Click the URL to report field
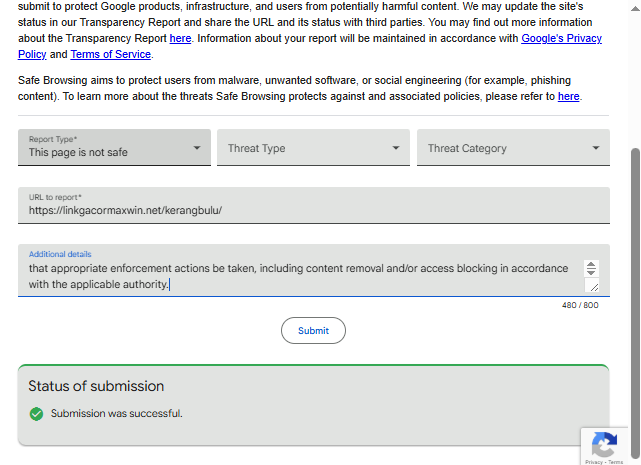 [x=314, y=205]
